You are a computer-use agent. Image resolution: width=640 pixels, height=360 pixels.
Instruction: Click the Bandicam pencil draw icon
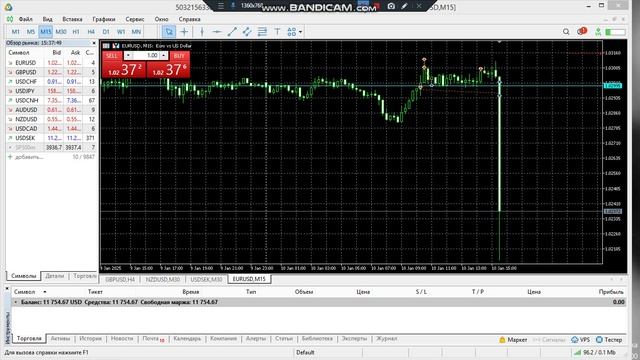coord(404,6)
